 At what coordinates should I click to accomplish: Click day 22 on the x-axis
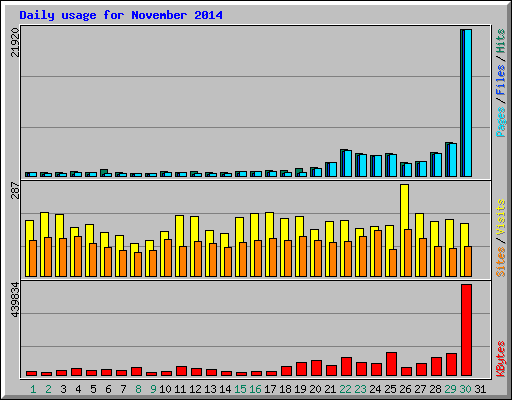345,389
